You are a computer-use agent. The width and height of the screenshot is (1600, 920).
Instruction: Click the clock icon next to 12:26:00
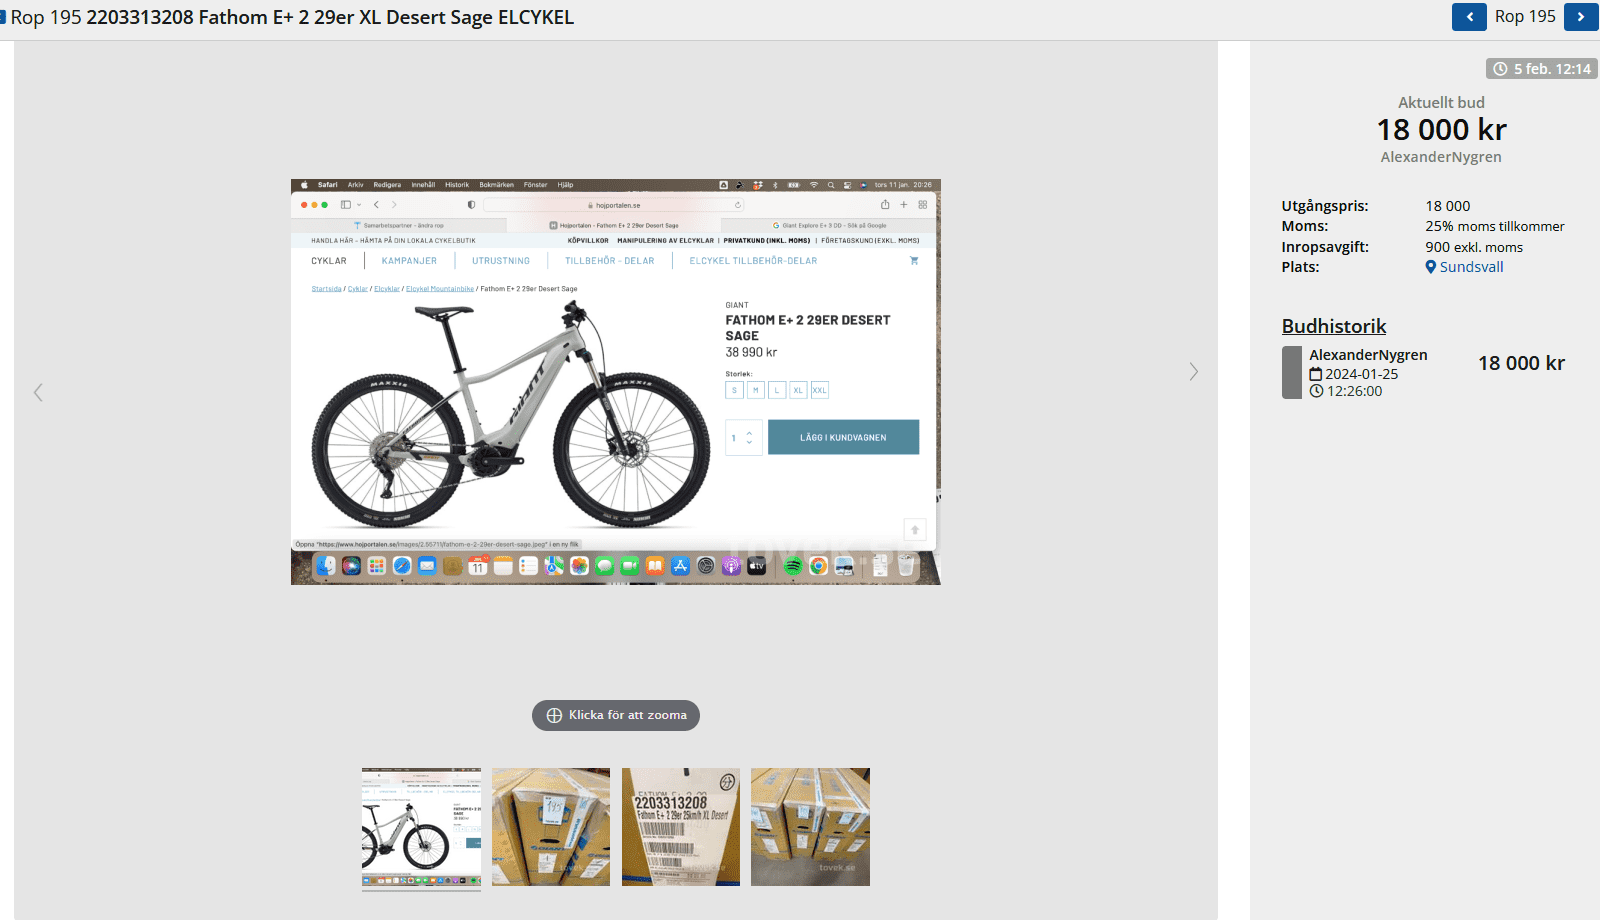coord(1316,391)
